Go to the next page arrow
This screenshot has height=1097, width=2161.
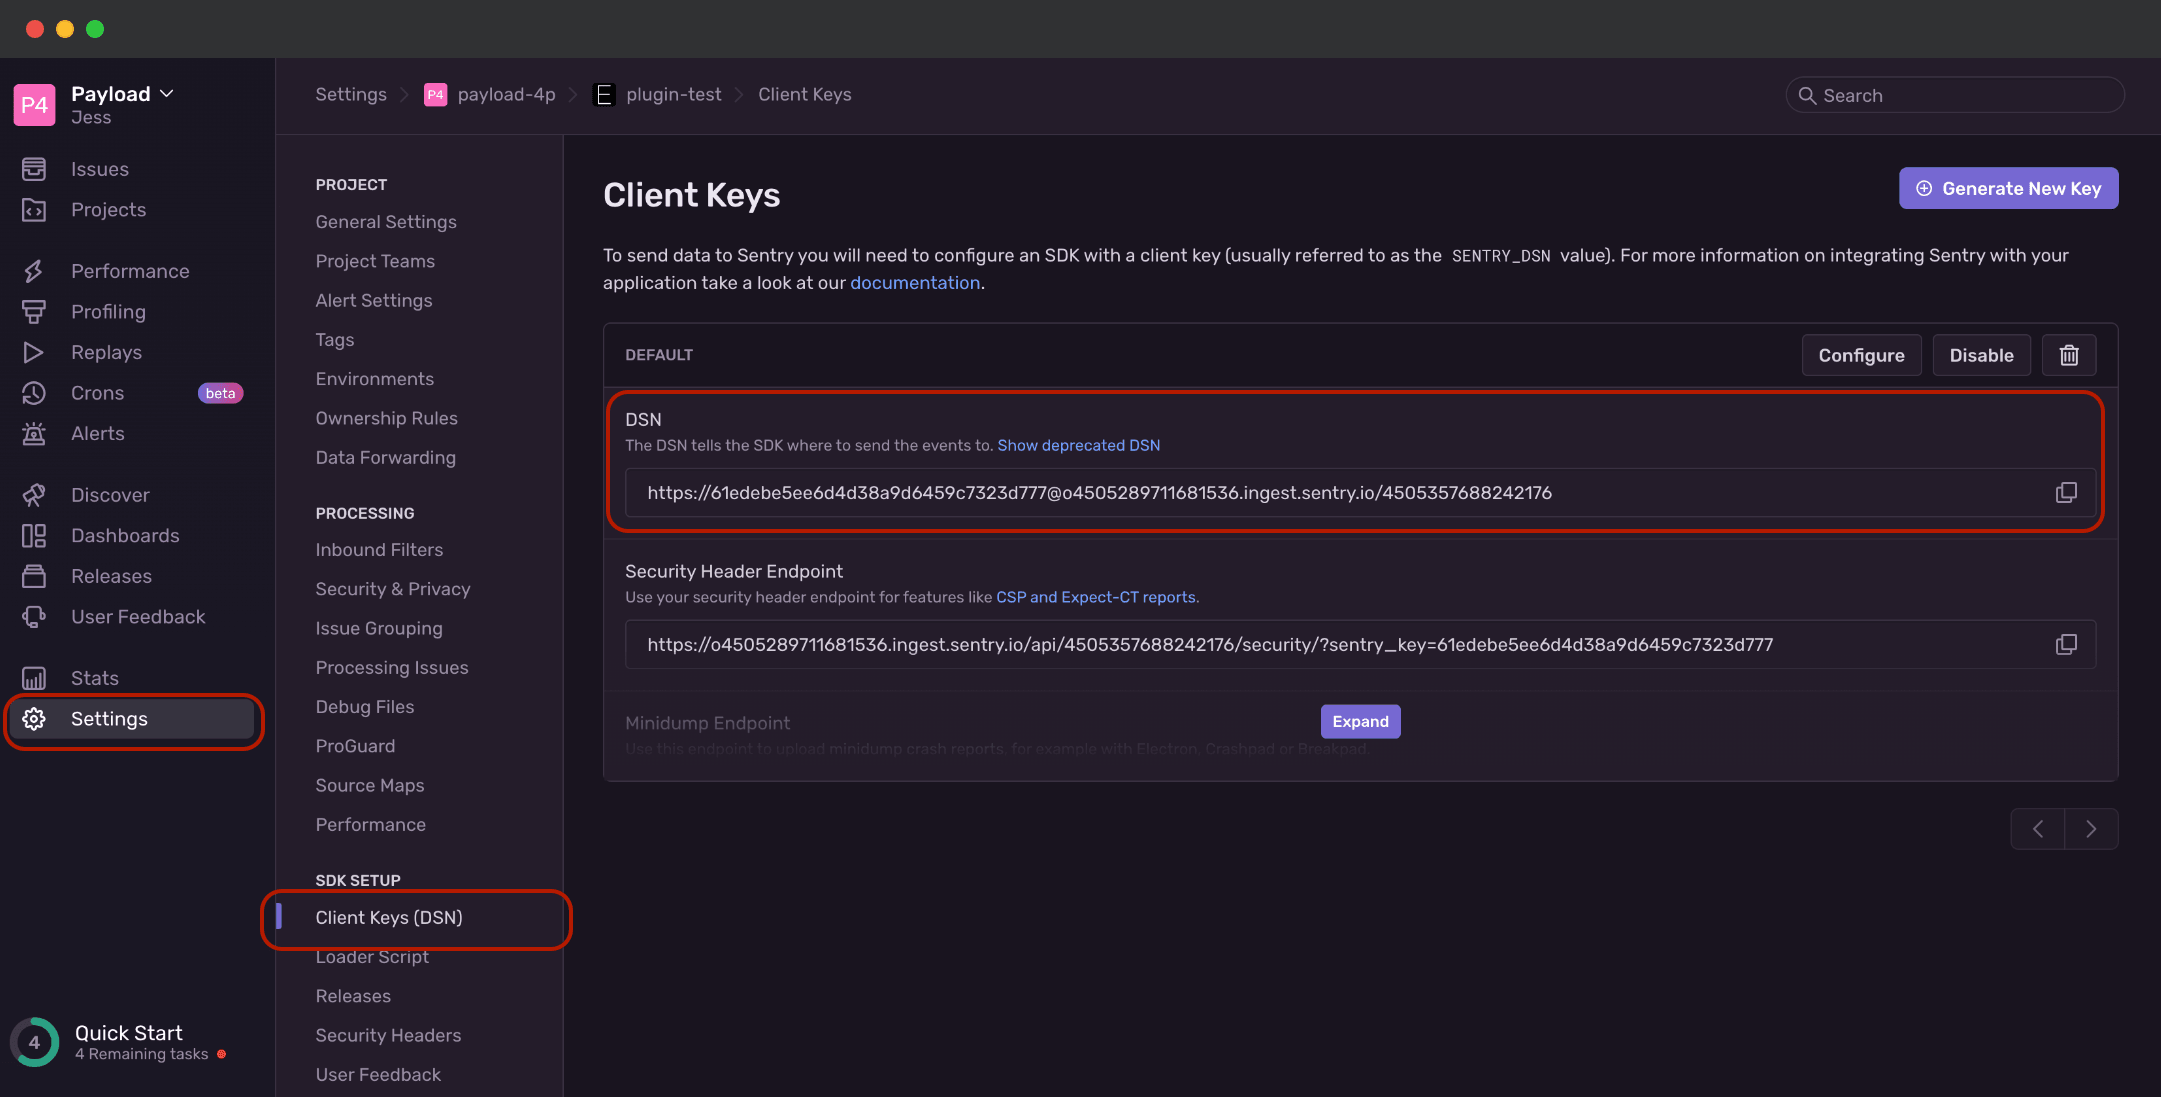(x=2091, y=829)
